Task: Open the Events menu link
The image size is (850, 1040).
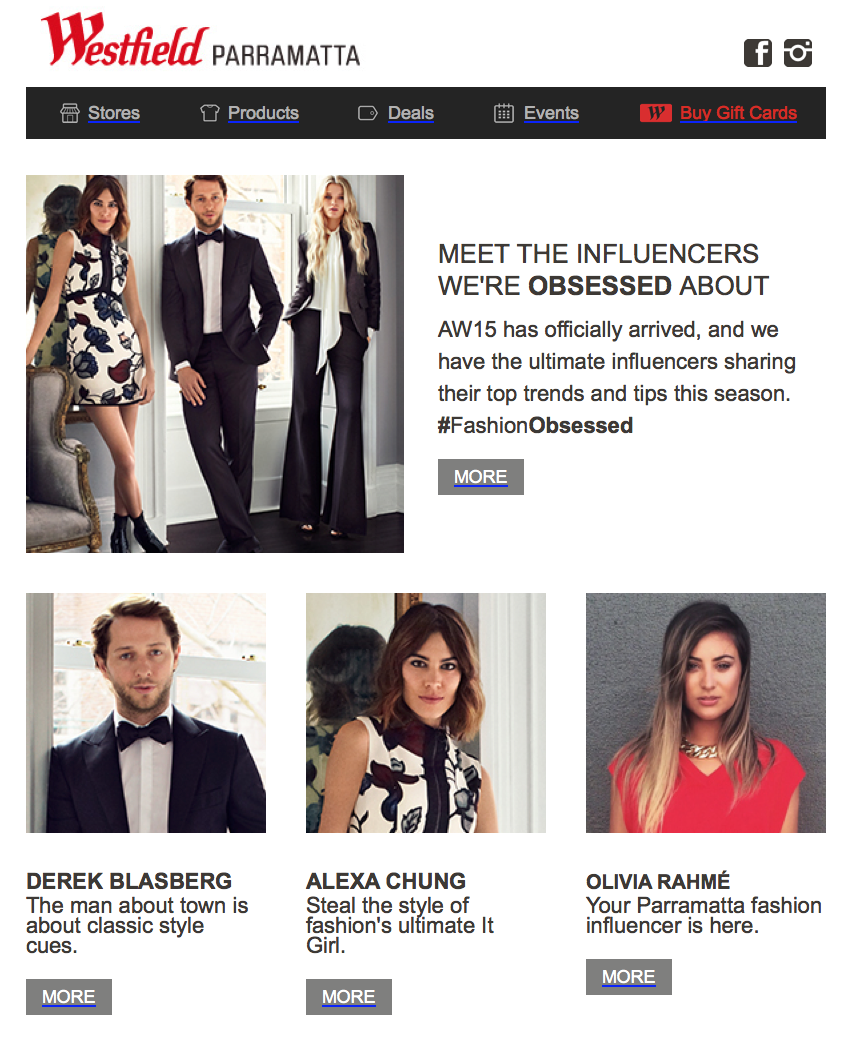Action: [x=551, y=113]
